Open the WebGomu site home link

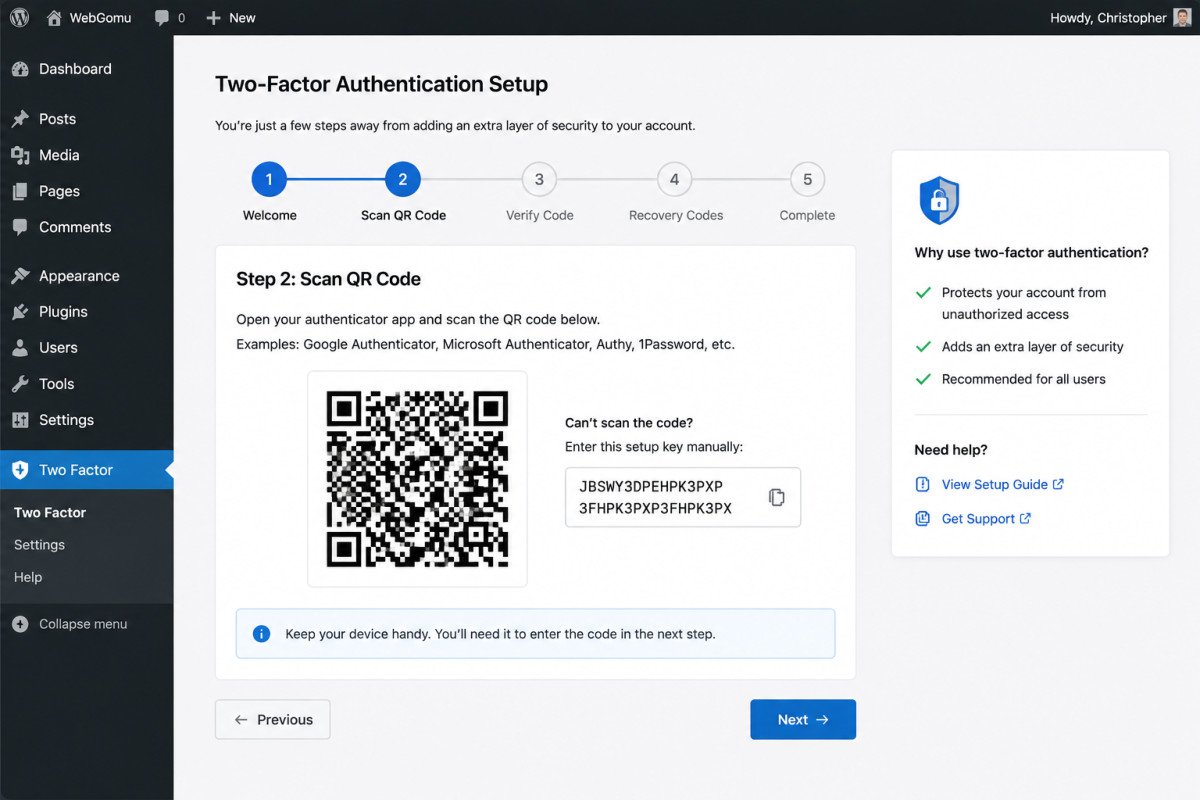(89, 17)
